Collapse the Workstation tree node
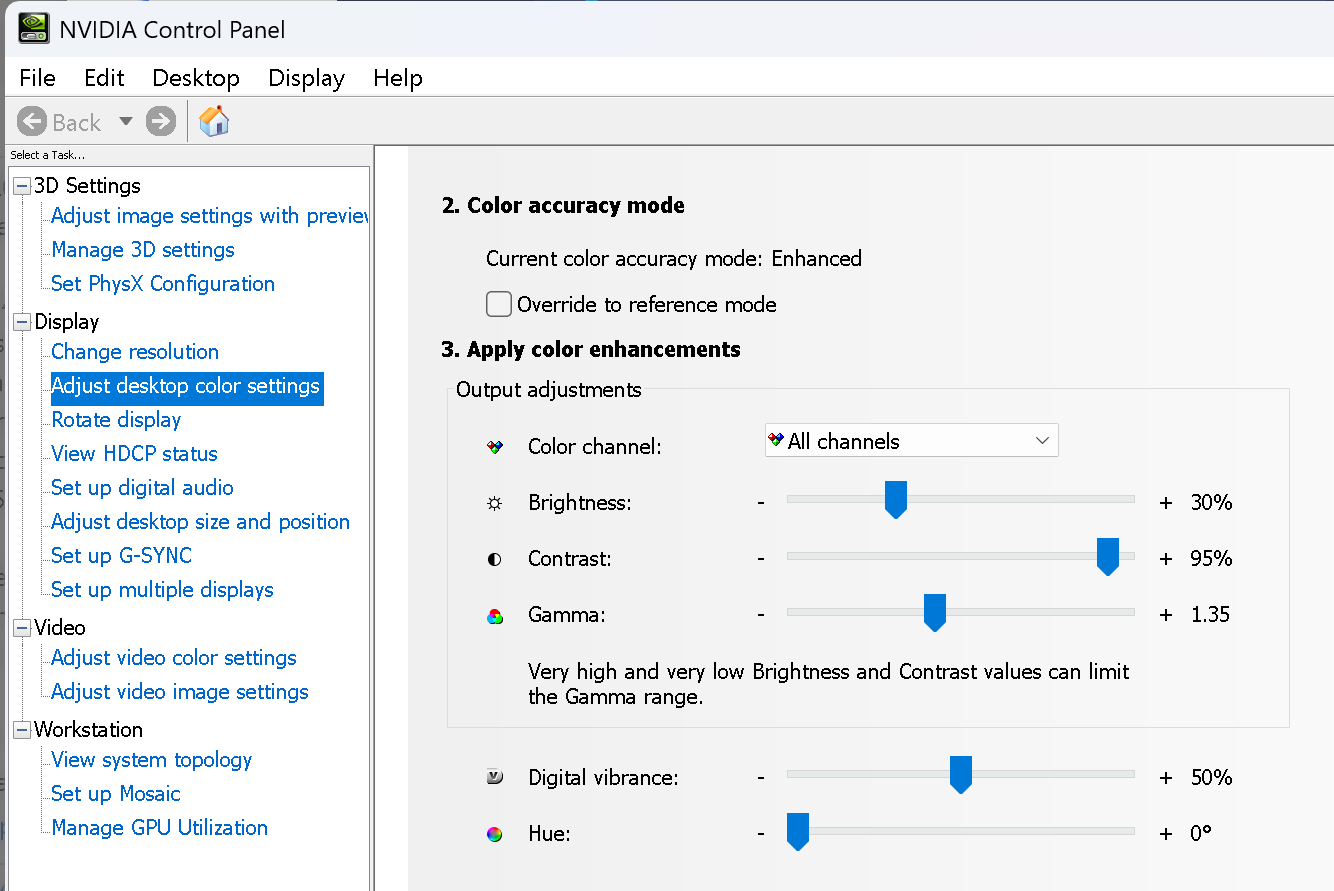The image size is (1334, 891). coord(22,730)
